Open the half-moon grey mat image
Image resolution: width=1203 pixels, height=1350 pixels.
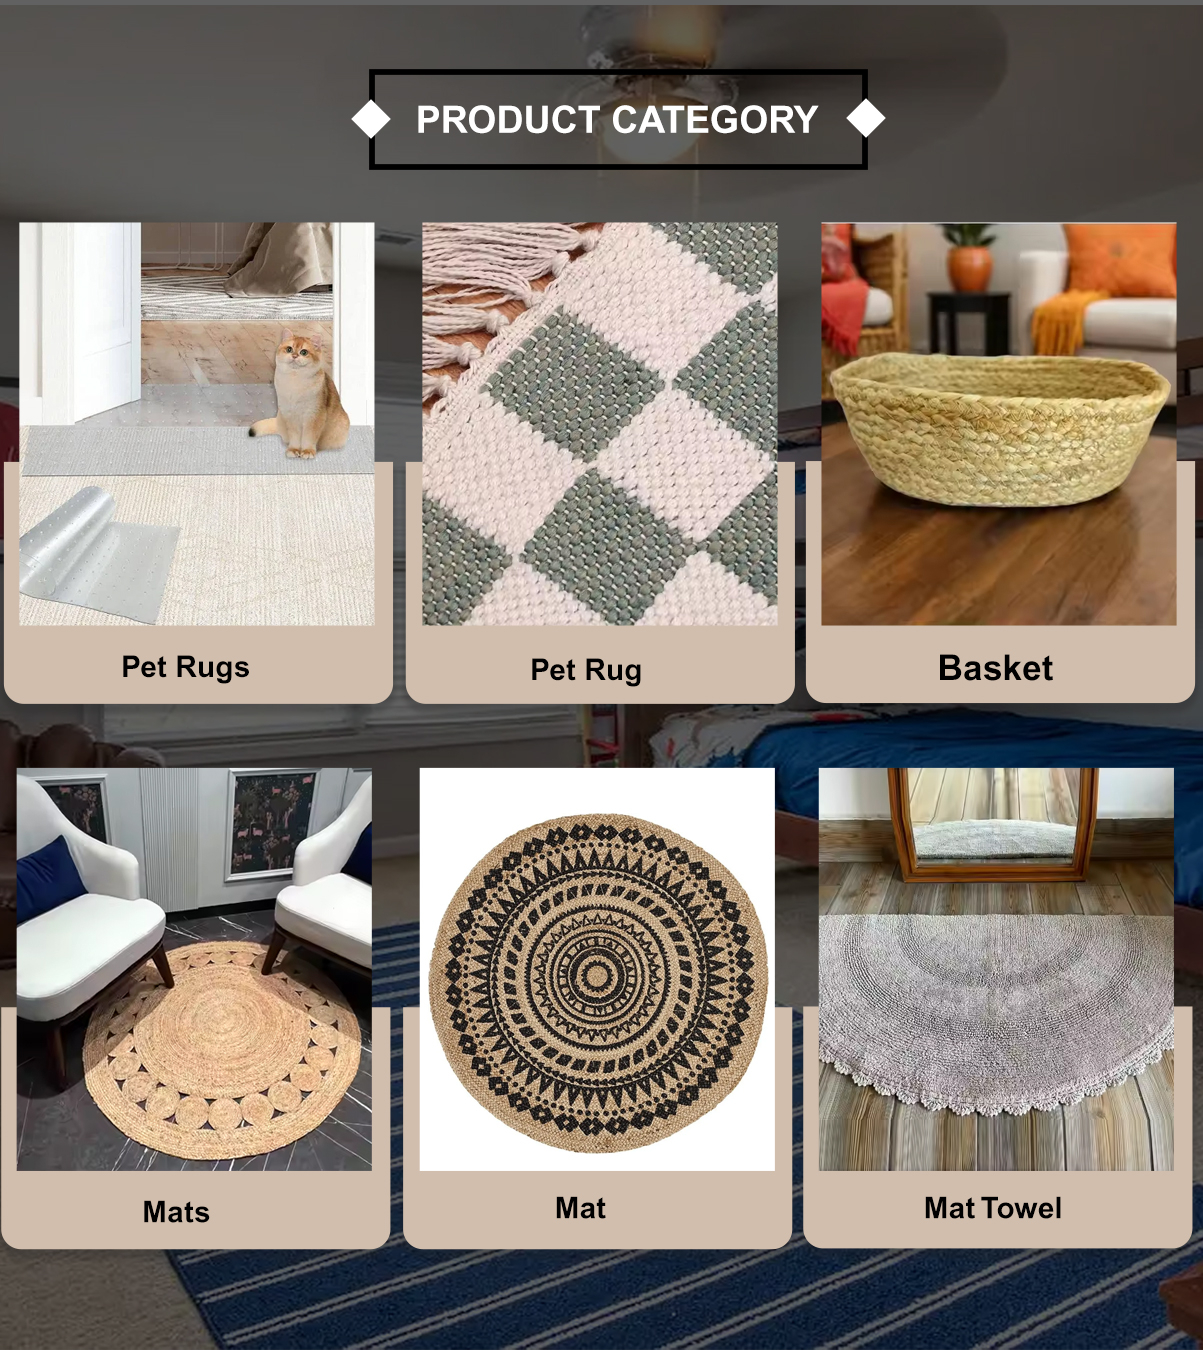[x=996, y=969]
